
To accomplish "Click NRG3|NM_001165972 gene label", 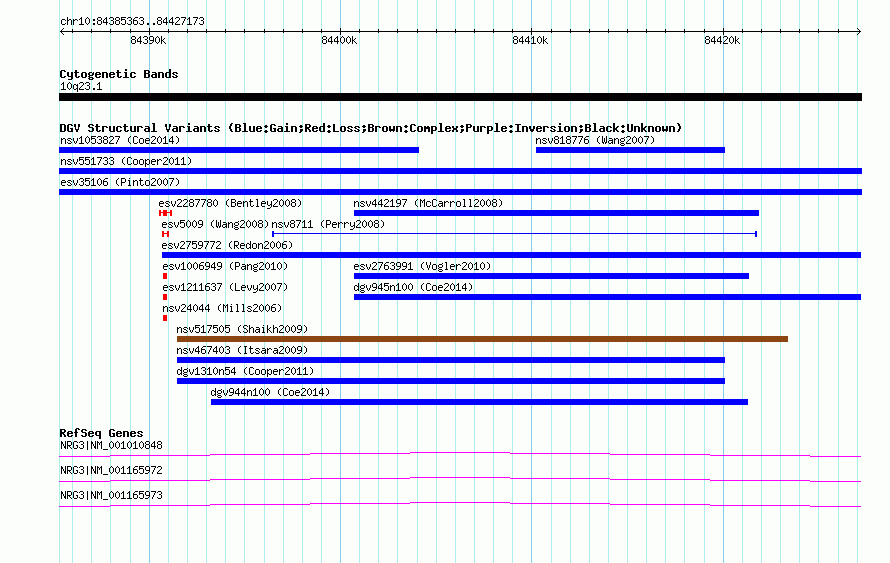I will [111, 470].
